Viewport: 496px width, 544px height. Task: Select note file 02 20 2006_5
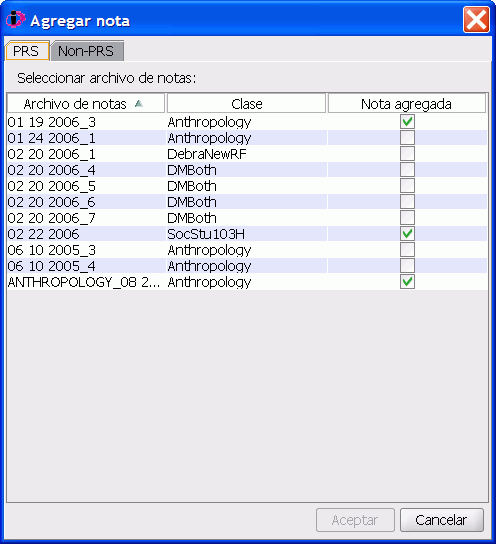tap(51, 186)
